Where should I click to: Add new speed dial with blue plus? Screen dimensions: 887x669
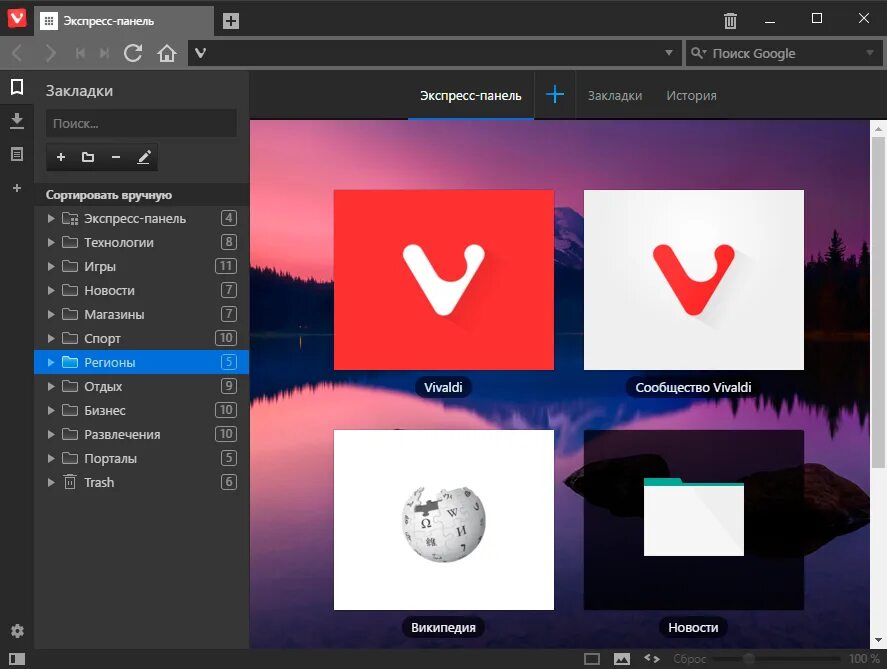[555, 94]
